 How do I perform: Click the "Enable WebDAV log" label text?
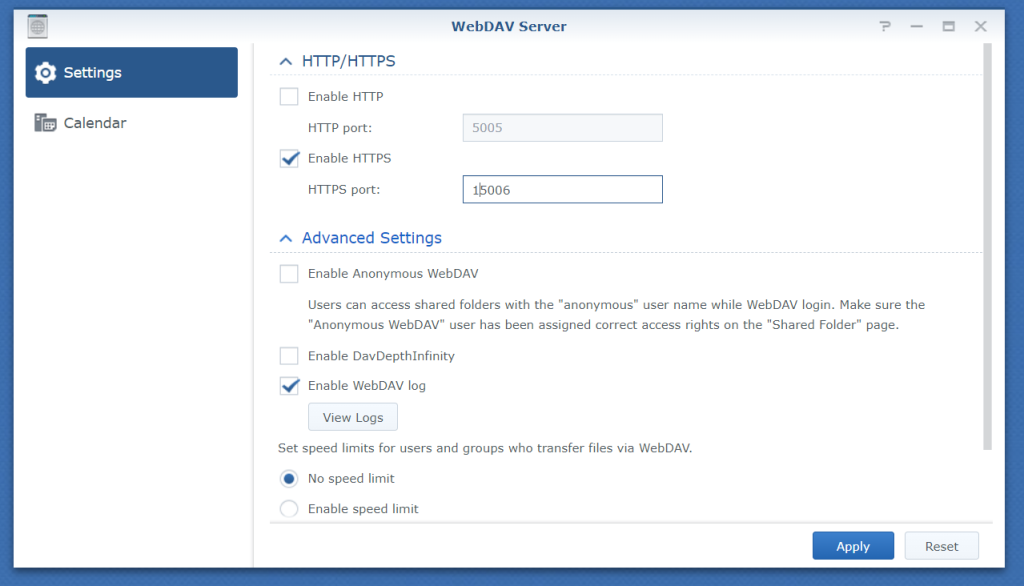point(367,386)
